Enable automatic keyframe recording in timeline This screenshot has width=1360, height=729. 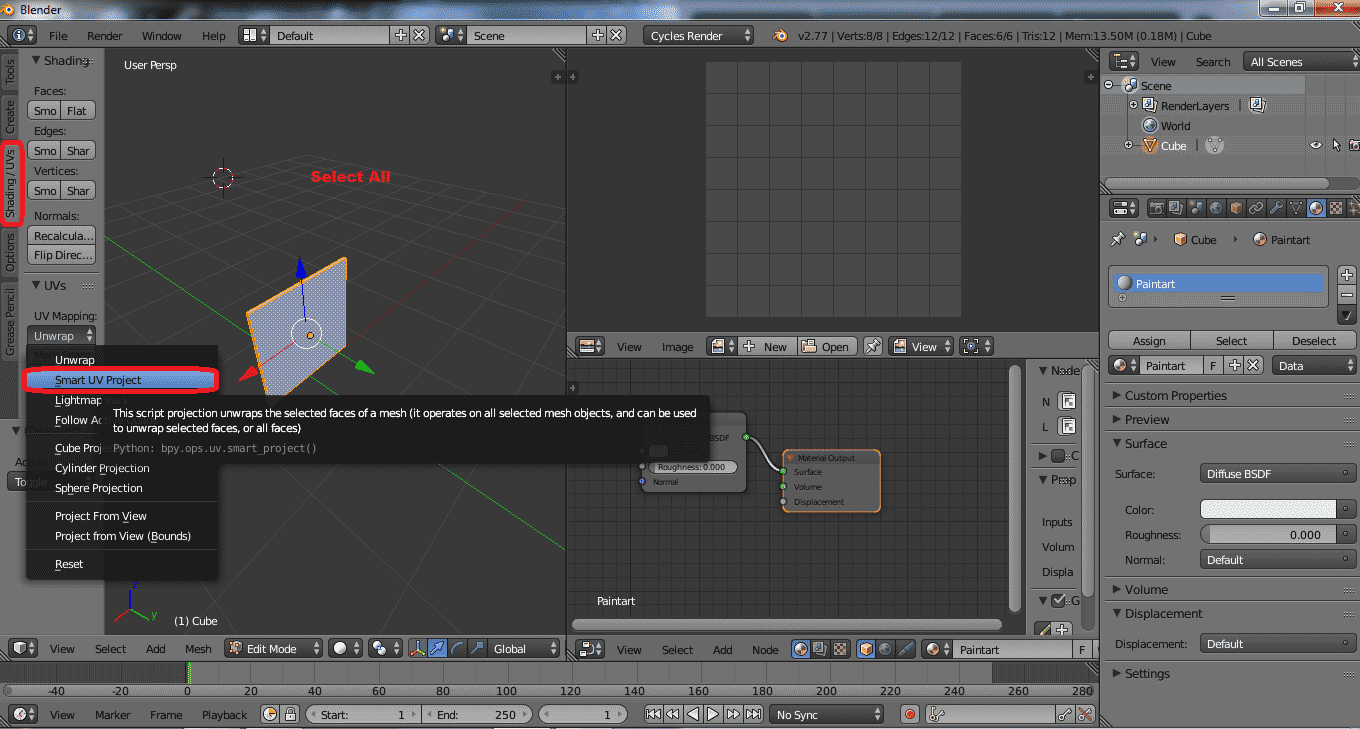pyautogui.click(x=908, y=714)
